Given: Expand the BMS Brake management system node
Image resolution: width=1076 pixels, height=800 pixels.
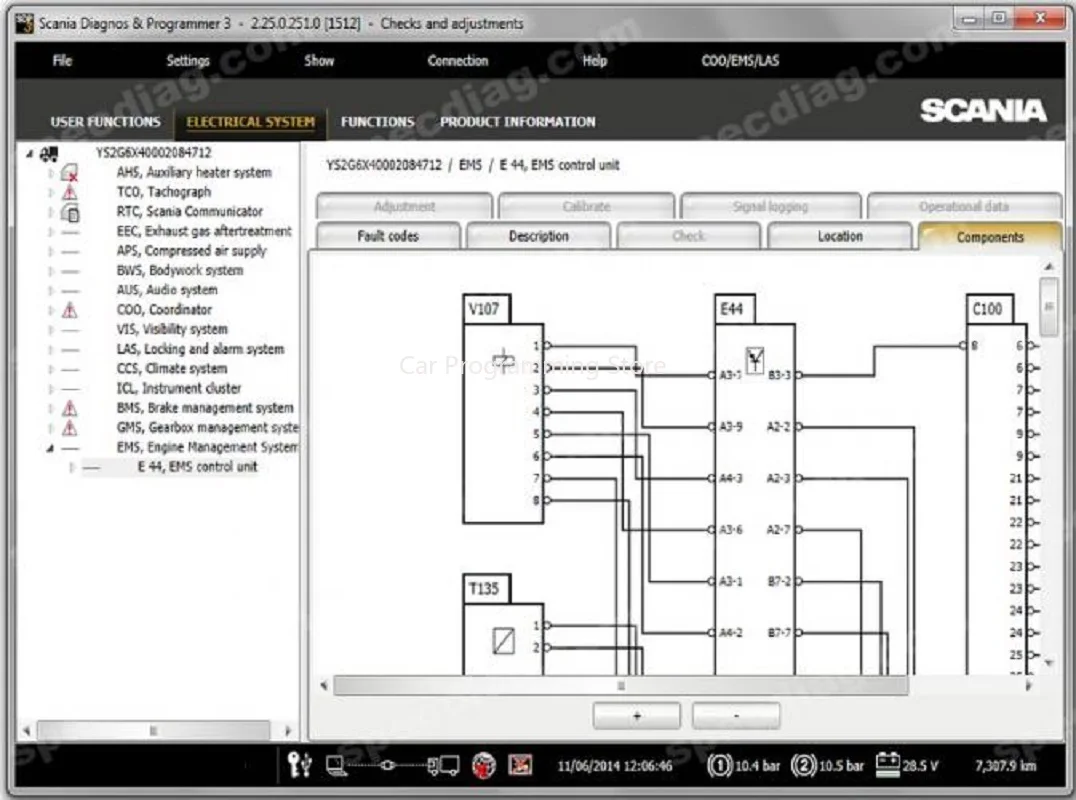Looking at the screenshot, I should 51,408.
